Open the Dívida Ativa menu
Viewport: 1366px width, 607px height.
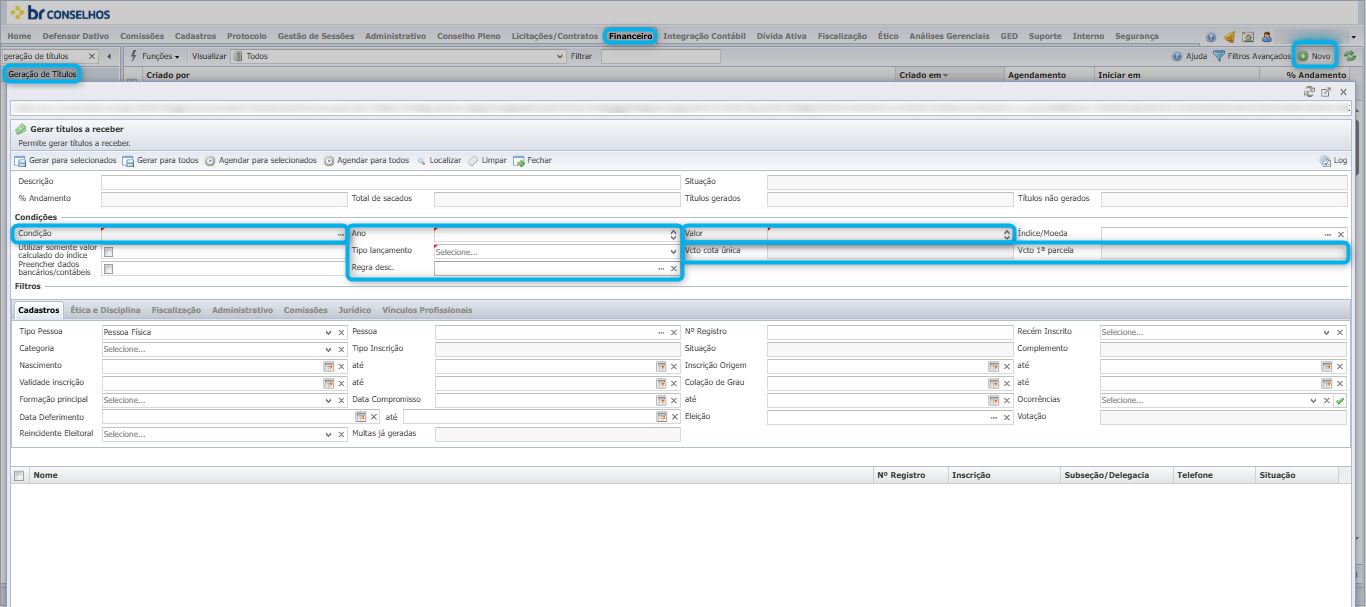coord(781,36)
